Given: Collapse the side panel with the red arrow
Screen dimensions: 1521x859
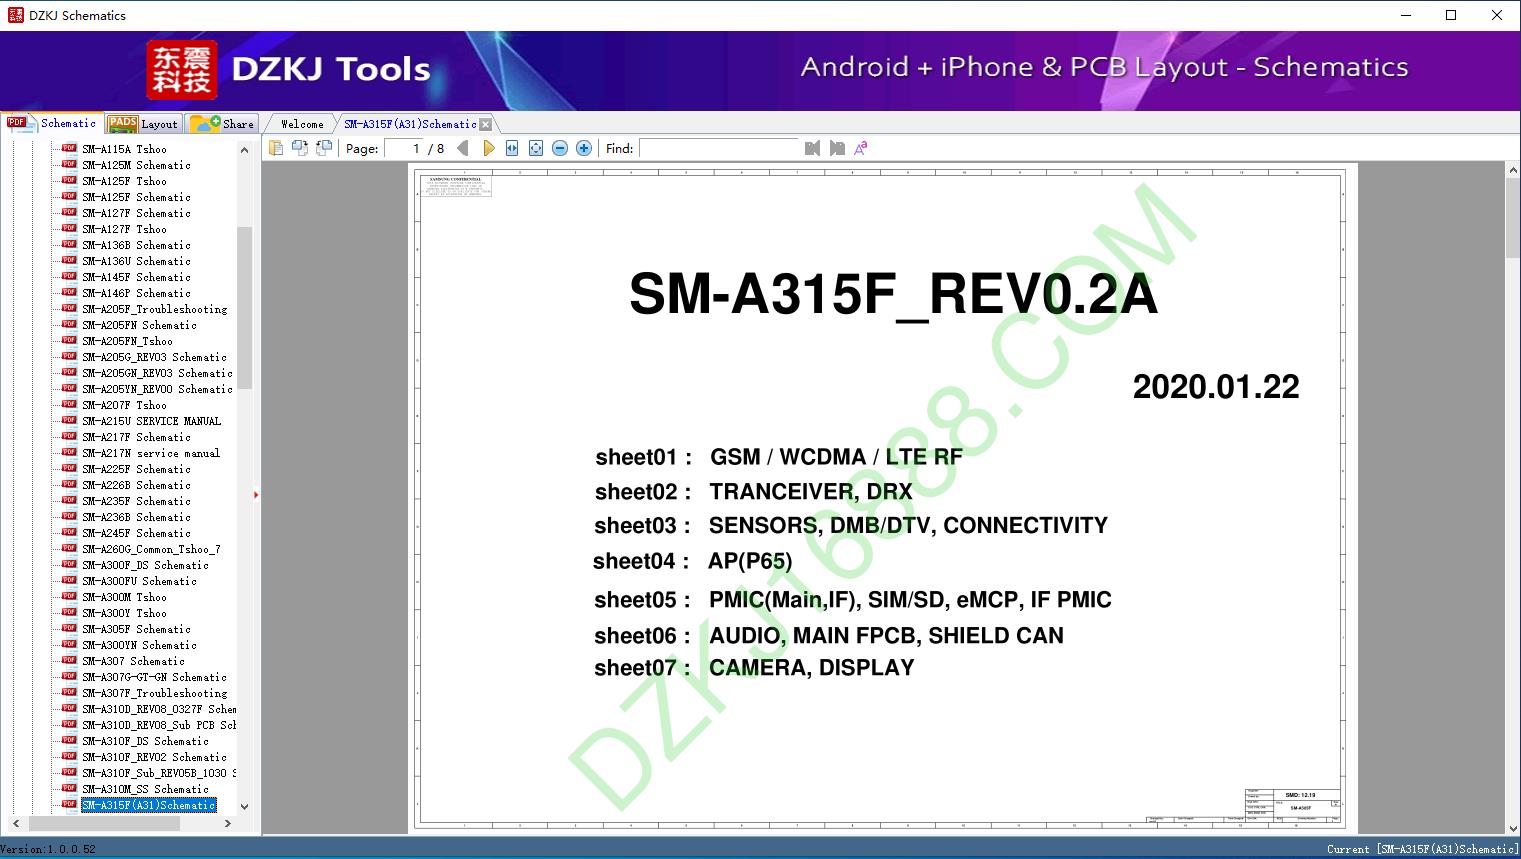Looking at the screenshot, I should coord(256,495).
